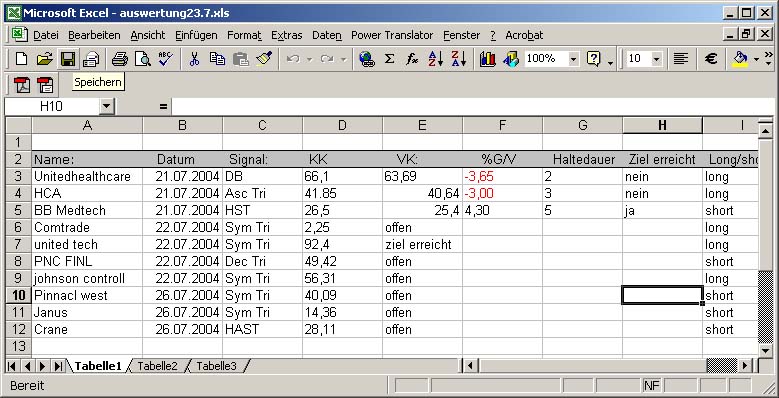779x398 pixels.
Task: Apply fill color paint bucket
Action: 740,59
